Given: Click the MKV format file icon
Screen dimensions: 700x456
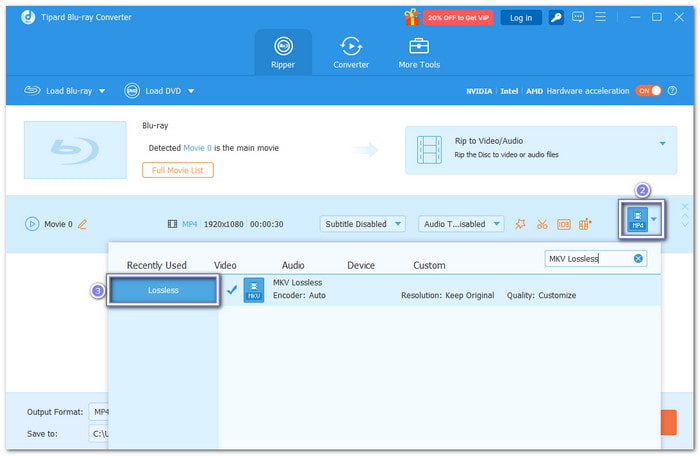Looking at the screenshot, I should (x=254, y=290).
